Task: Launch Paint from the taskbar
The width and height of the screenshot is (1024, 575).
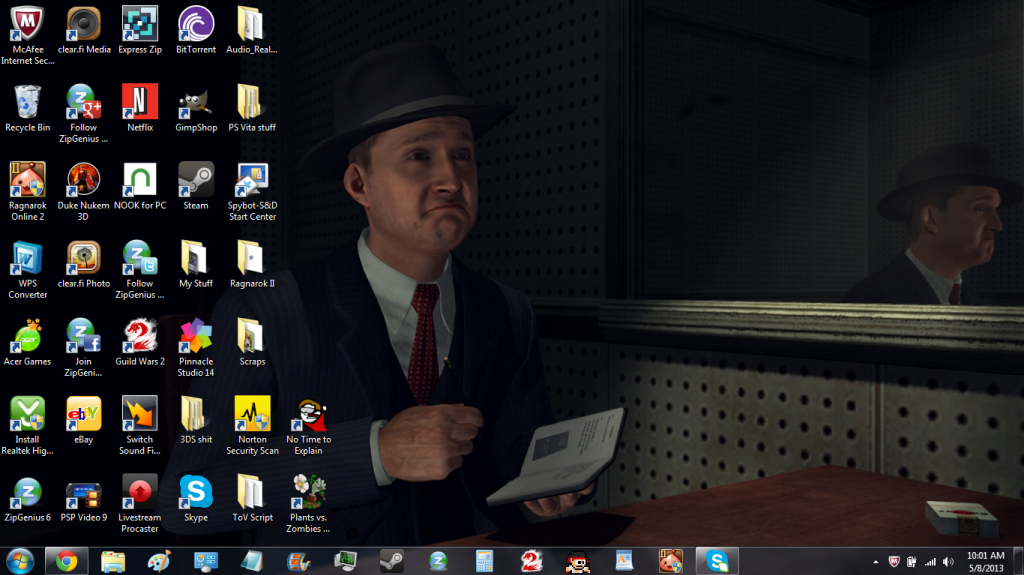Action: tap(159, 561)
